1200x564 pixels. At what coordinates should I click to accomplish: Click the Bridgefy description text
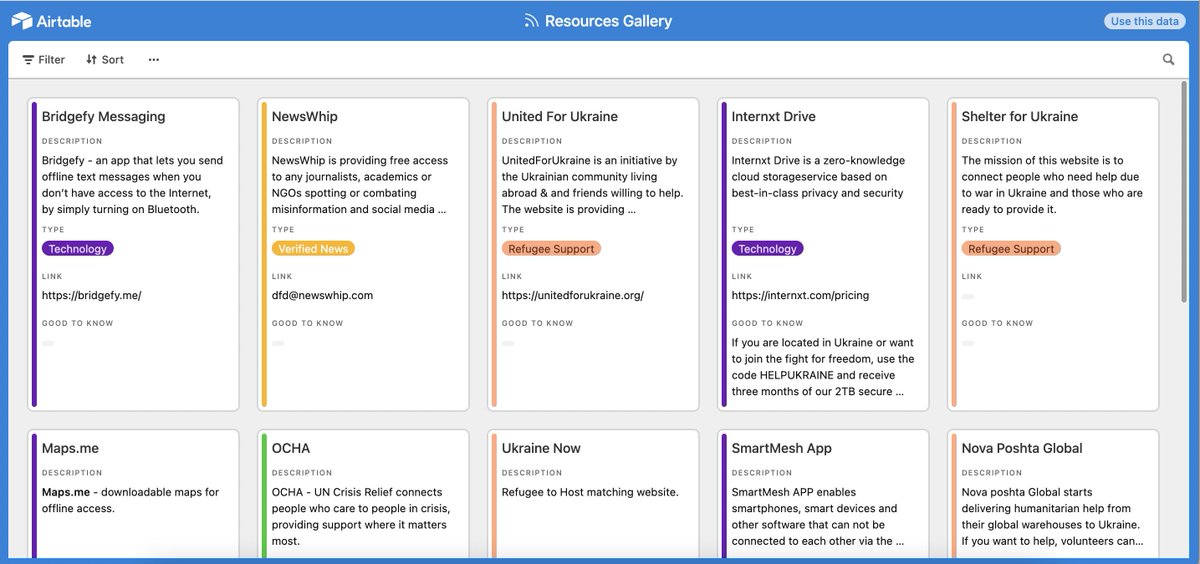133,185
